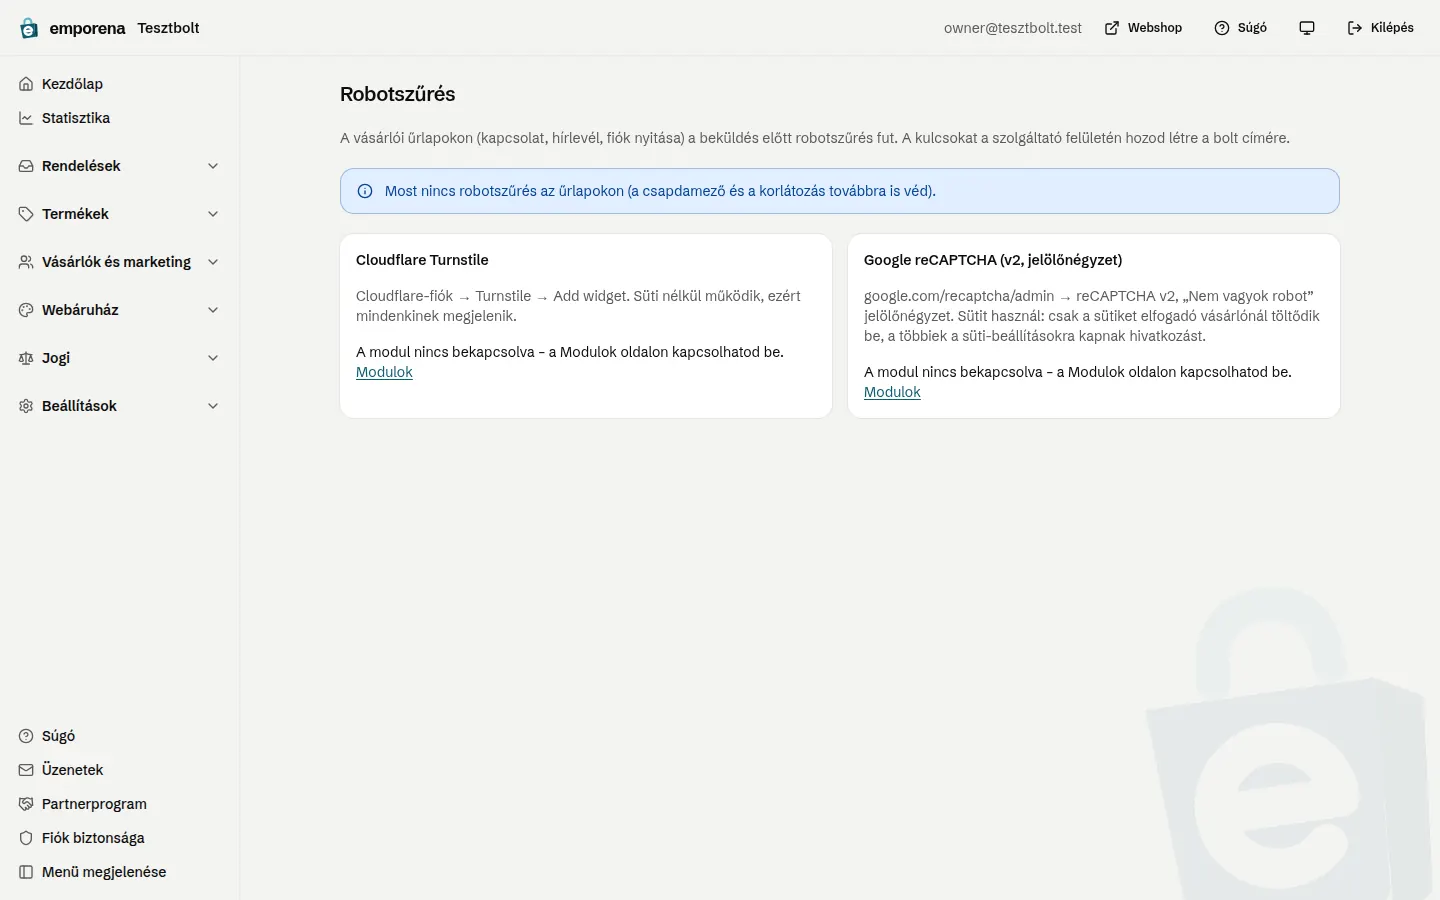Click the owner@tesztbolt.test account email
The height and width of the screenshot is (900, 1440).
tap(1013, 28)
